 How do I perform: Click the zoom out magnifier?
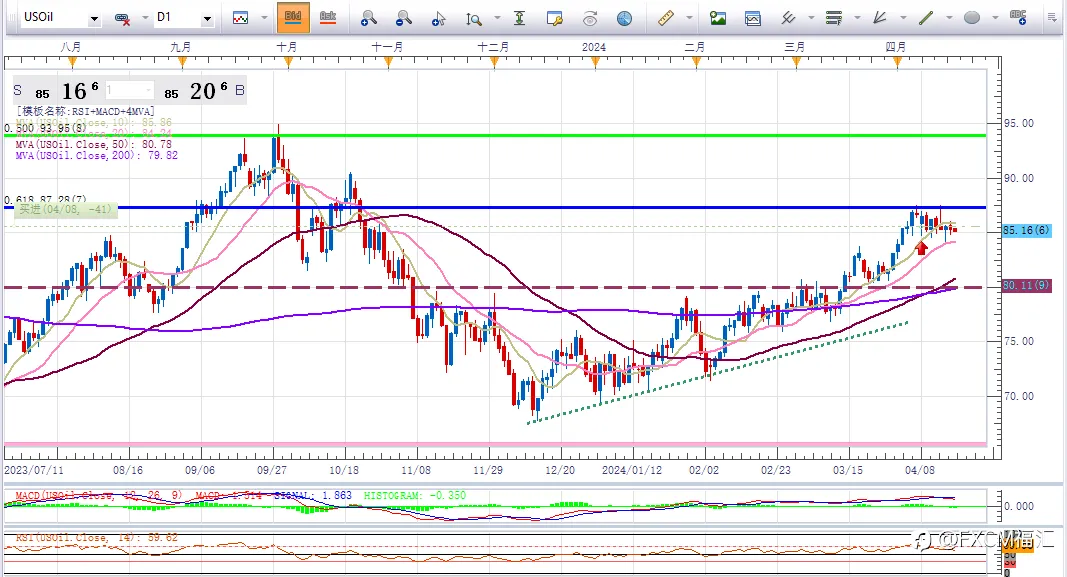(x=404, y=18)
